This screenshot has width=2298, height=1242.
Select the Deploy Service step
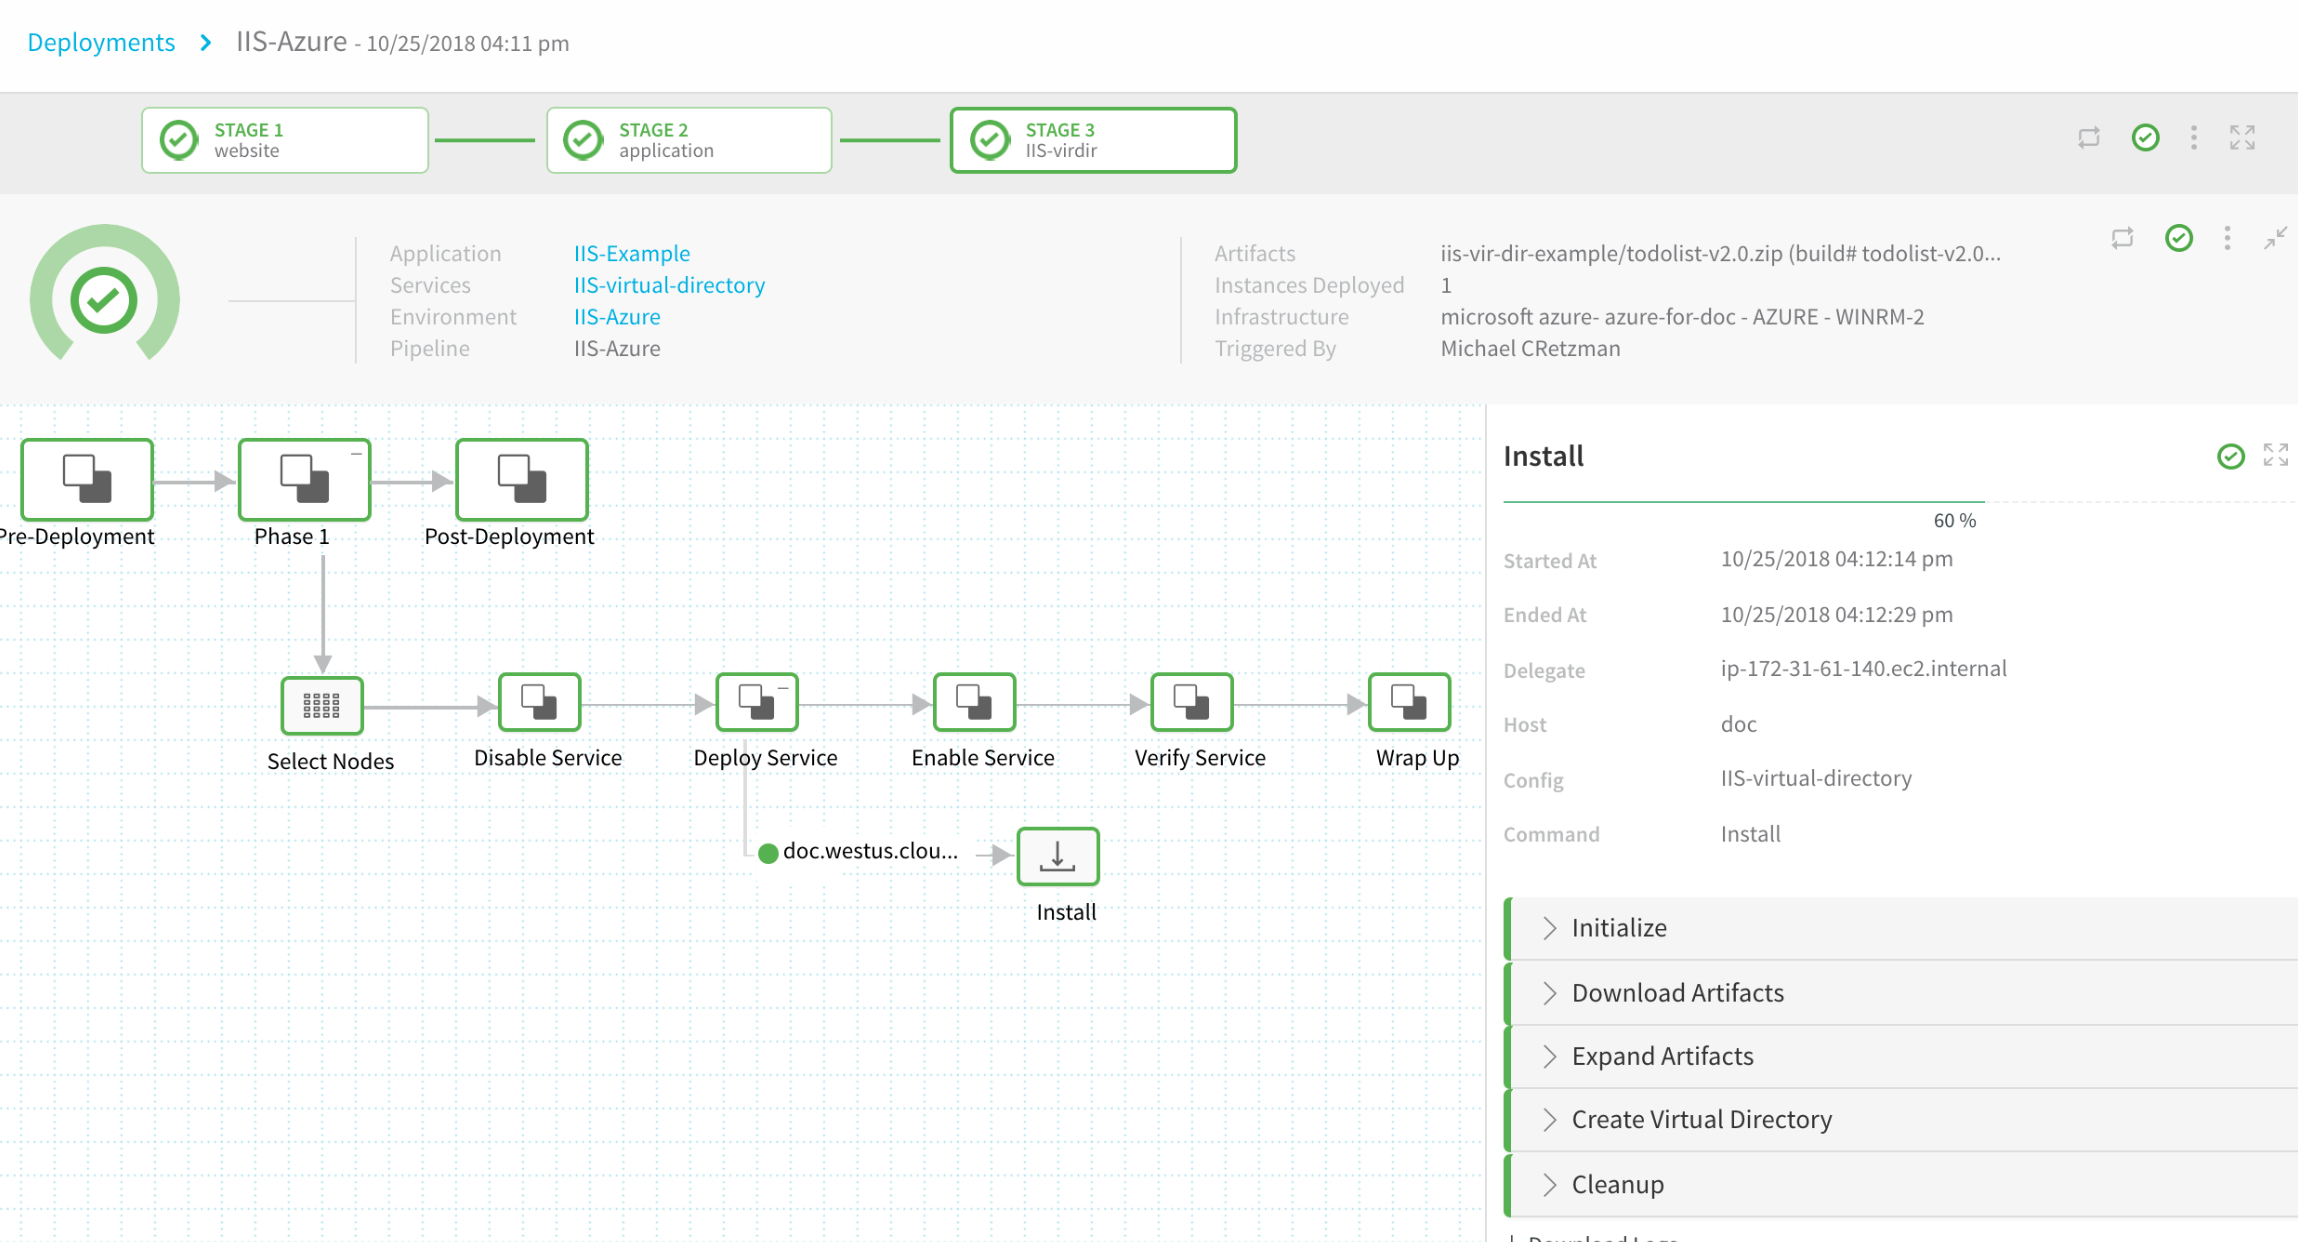point(756,702)
